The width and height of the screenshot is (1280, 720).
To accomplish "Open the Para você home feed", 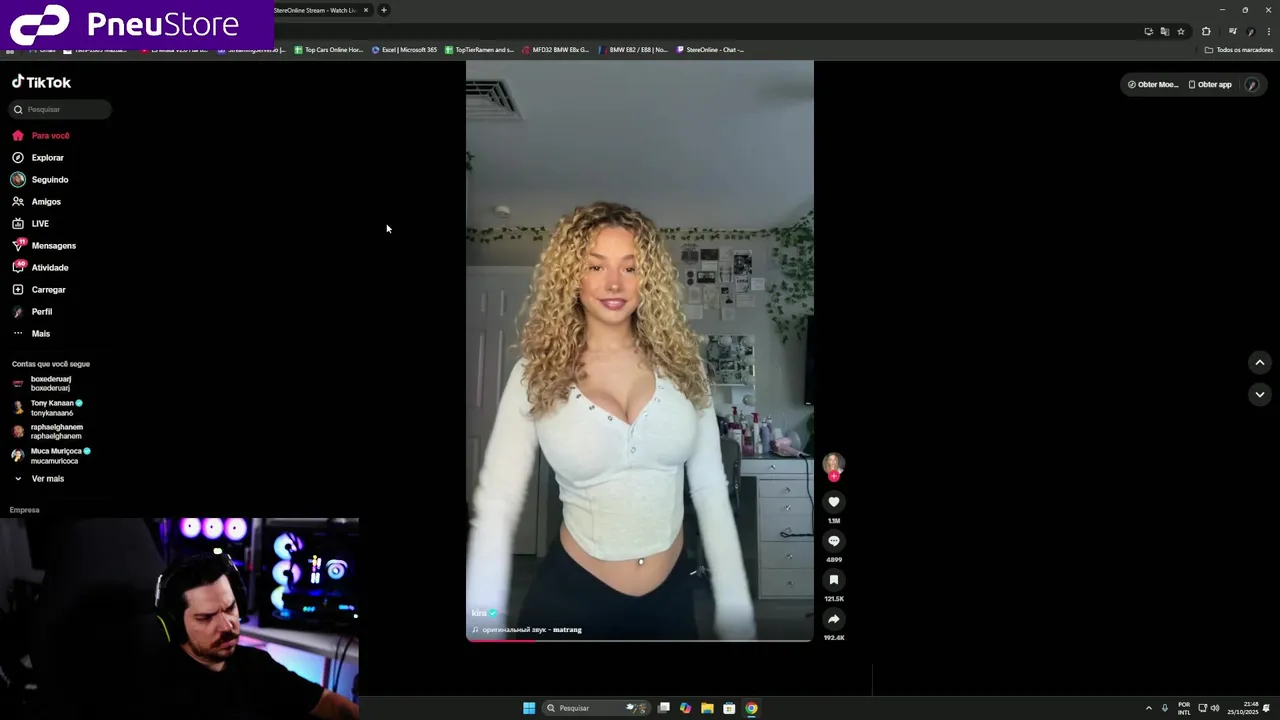I will (41, 135).
